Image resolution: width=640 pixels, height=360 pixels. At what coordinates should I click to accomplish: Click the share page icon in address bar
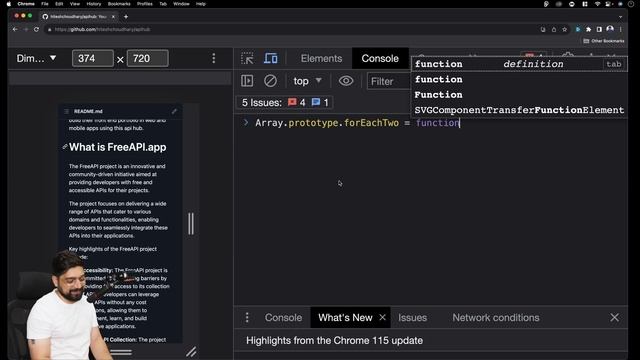(x=554, y=29)
